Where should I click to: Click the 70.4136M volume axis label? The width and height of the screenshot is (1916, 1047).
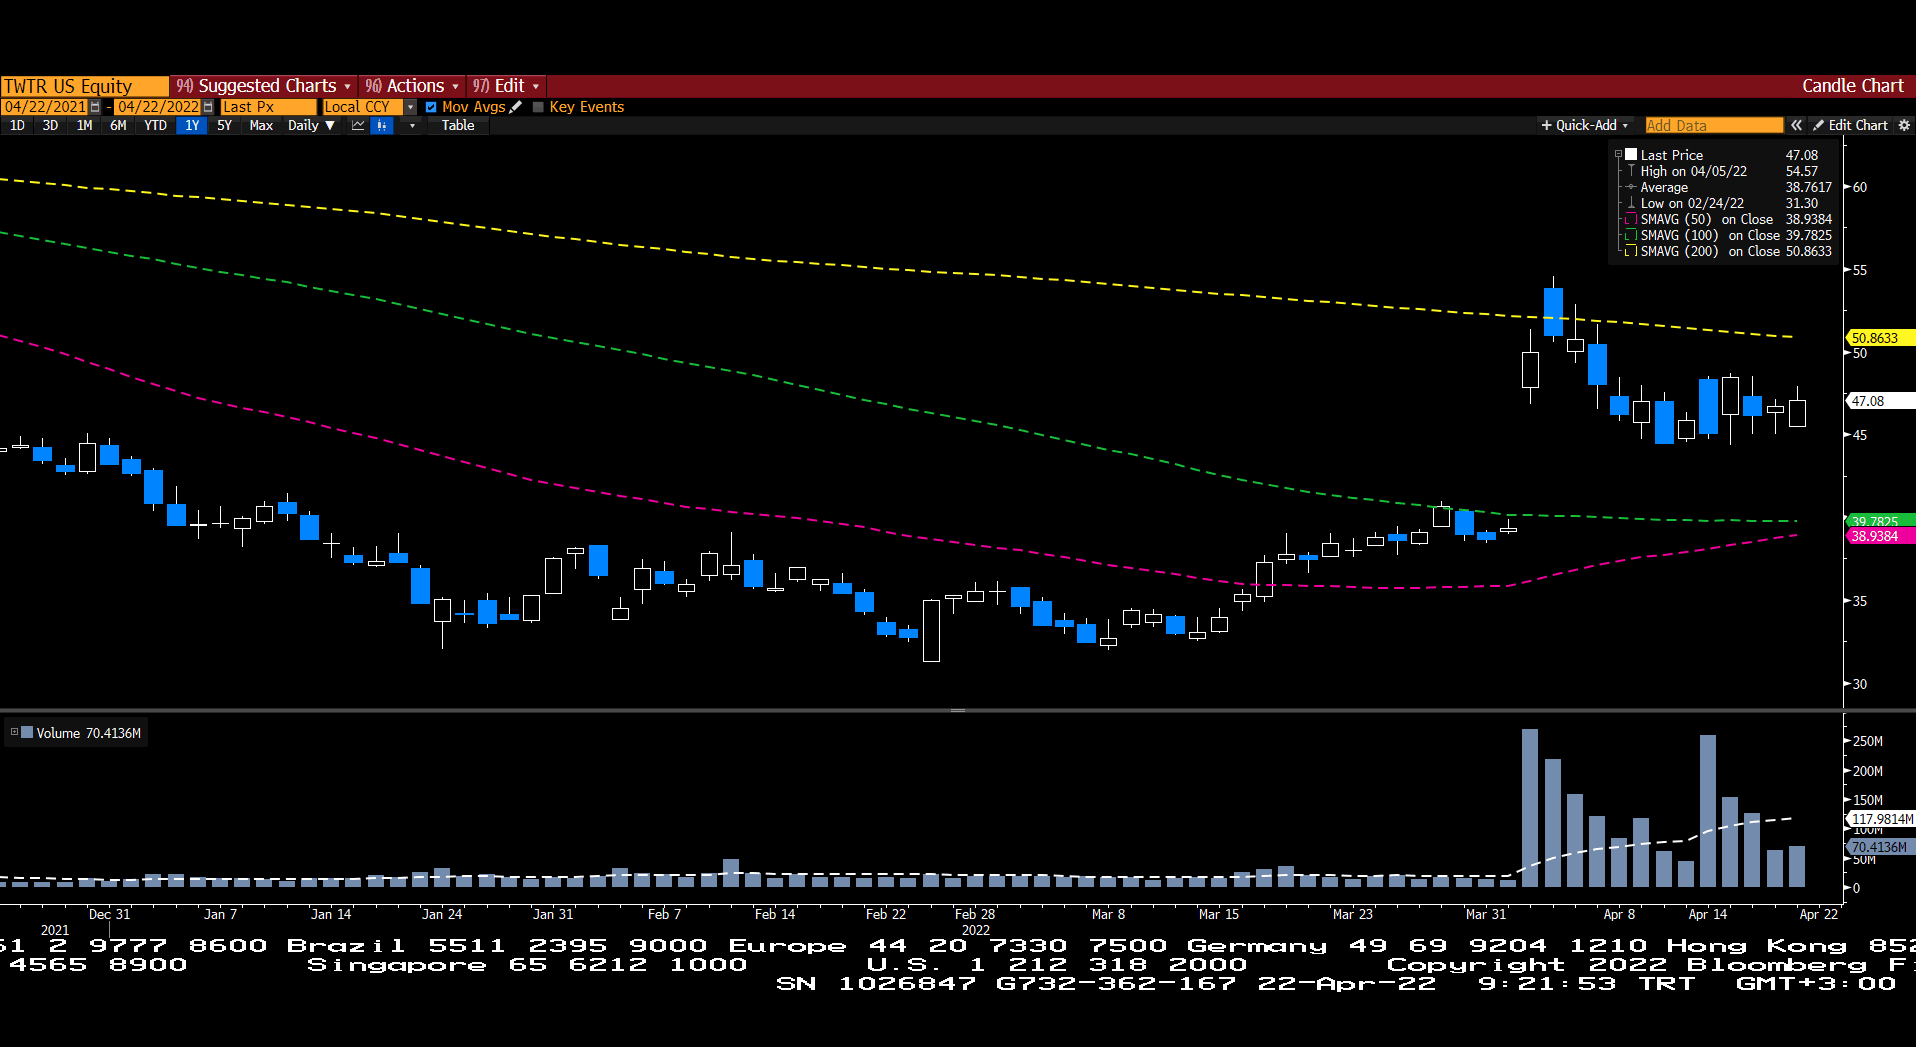(x=1880, y=847)
